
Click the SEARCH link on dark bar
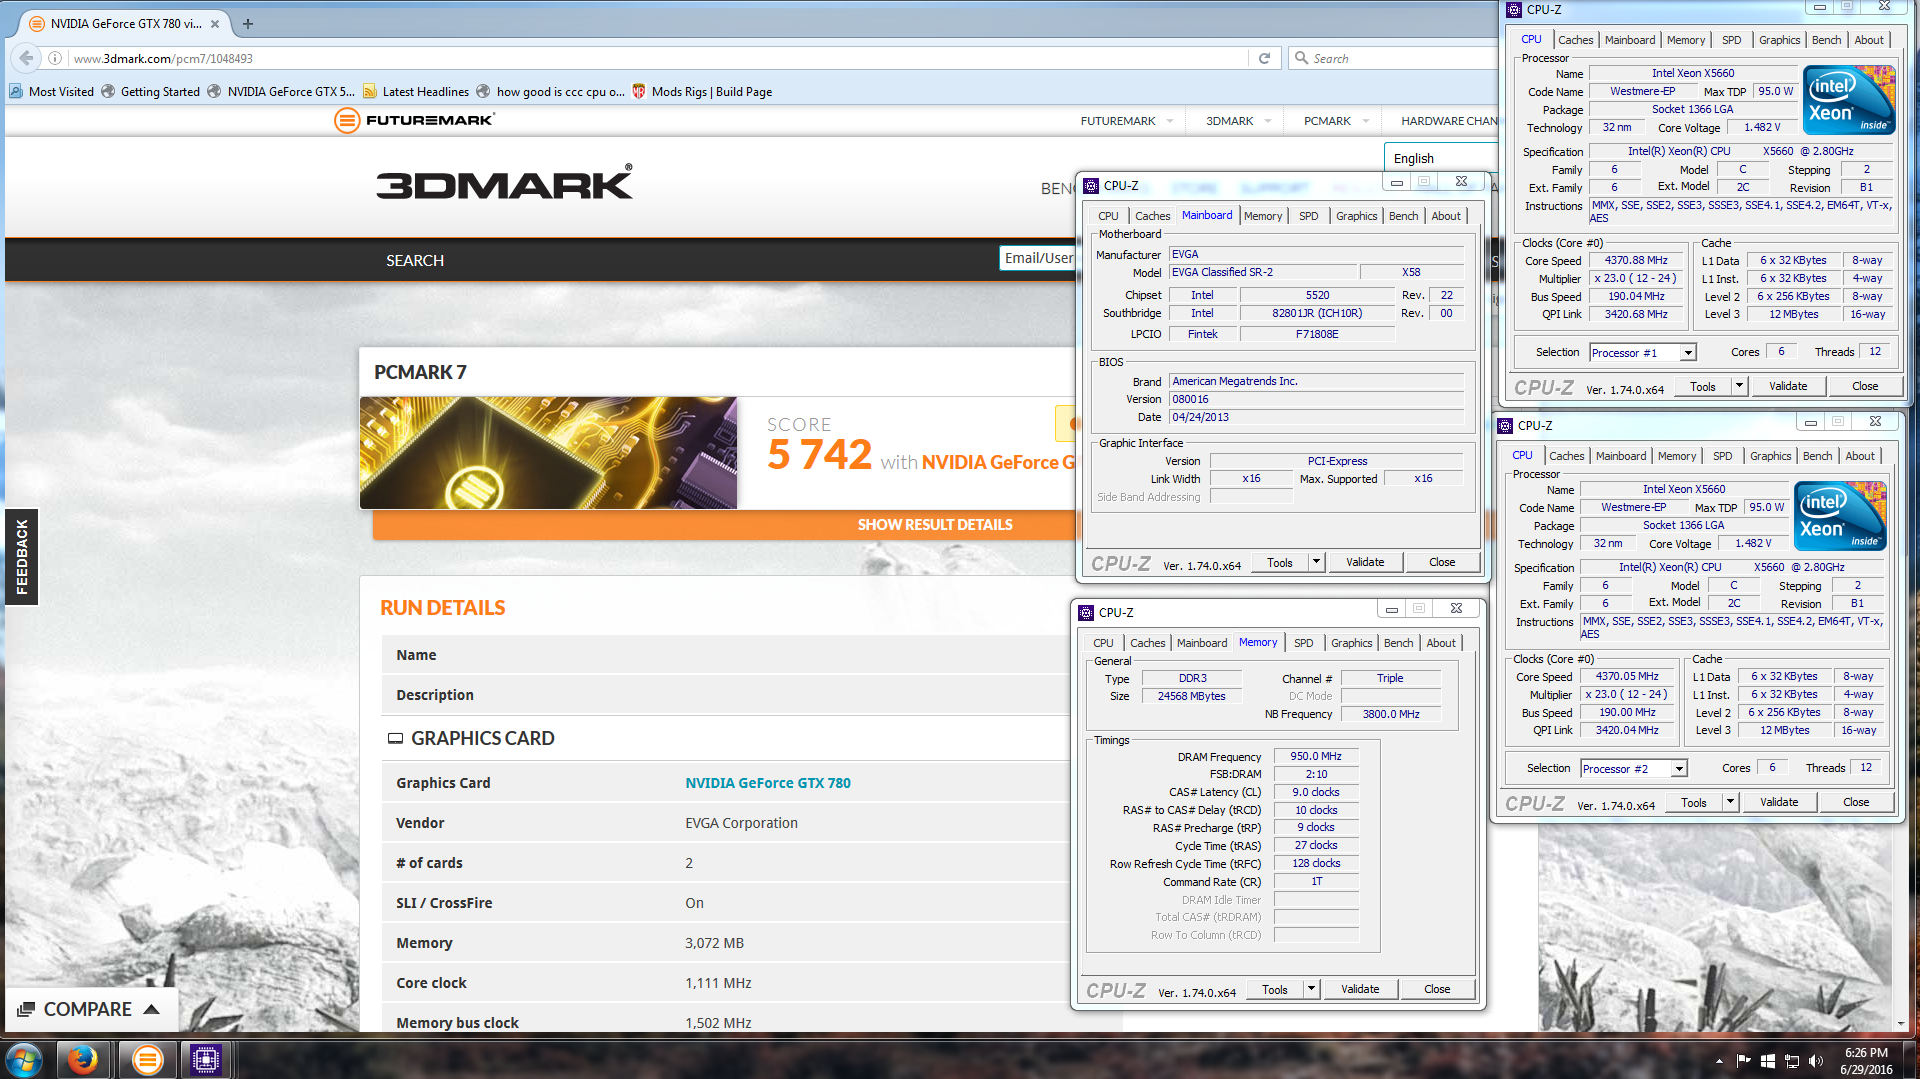(415, 260)
